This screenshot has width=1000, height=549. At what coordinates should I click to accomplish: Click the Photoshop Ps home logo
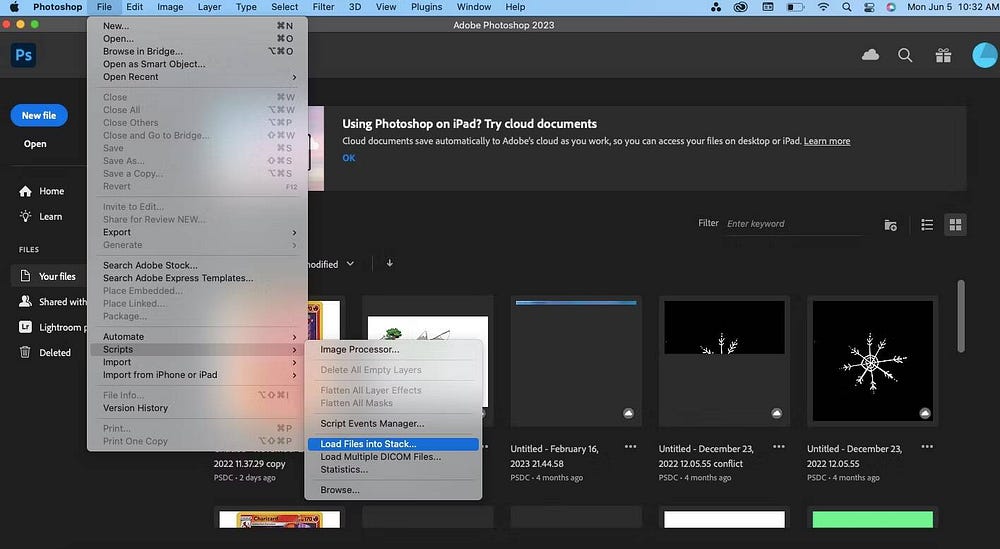23,55
